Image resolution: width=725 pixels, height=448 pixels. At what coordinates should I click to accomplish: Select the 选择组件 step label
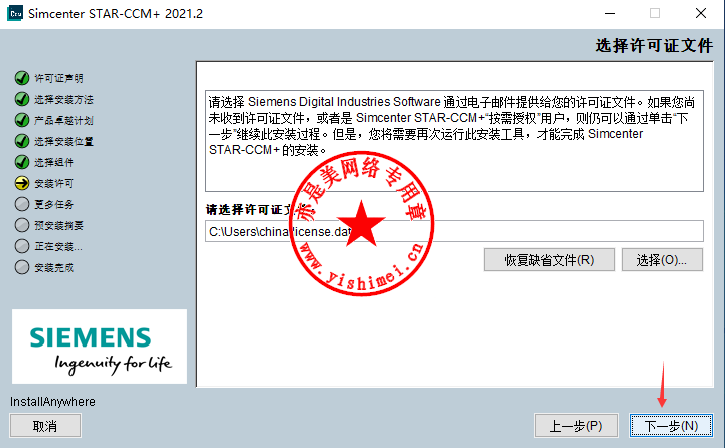[x=54, y=162]
